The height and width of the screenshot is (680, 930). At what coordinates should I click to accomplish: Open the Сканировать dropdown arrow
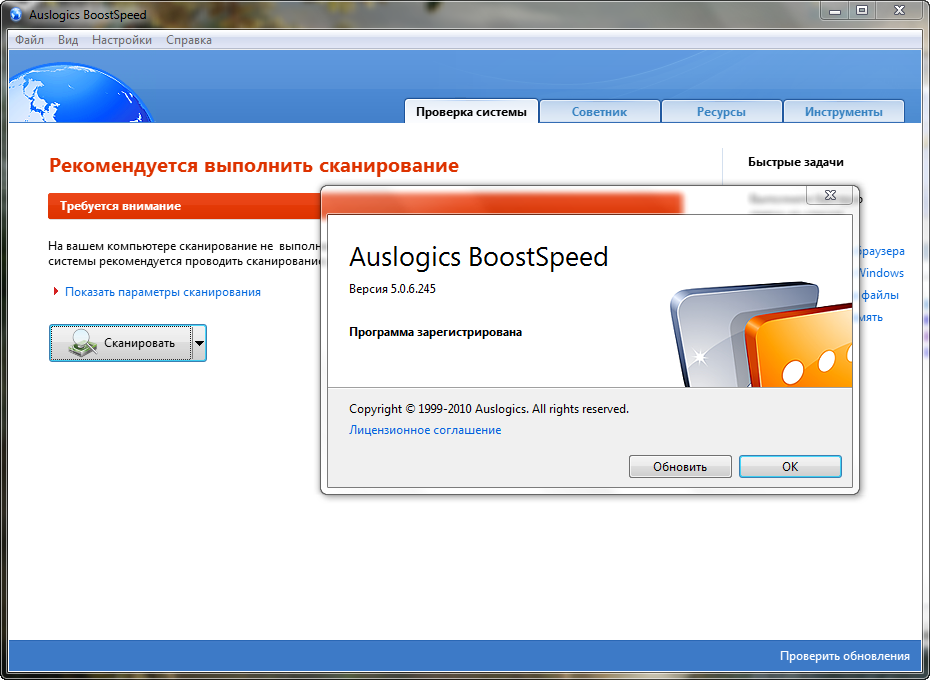click(199, 343)
